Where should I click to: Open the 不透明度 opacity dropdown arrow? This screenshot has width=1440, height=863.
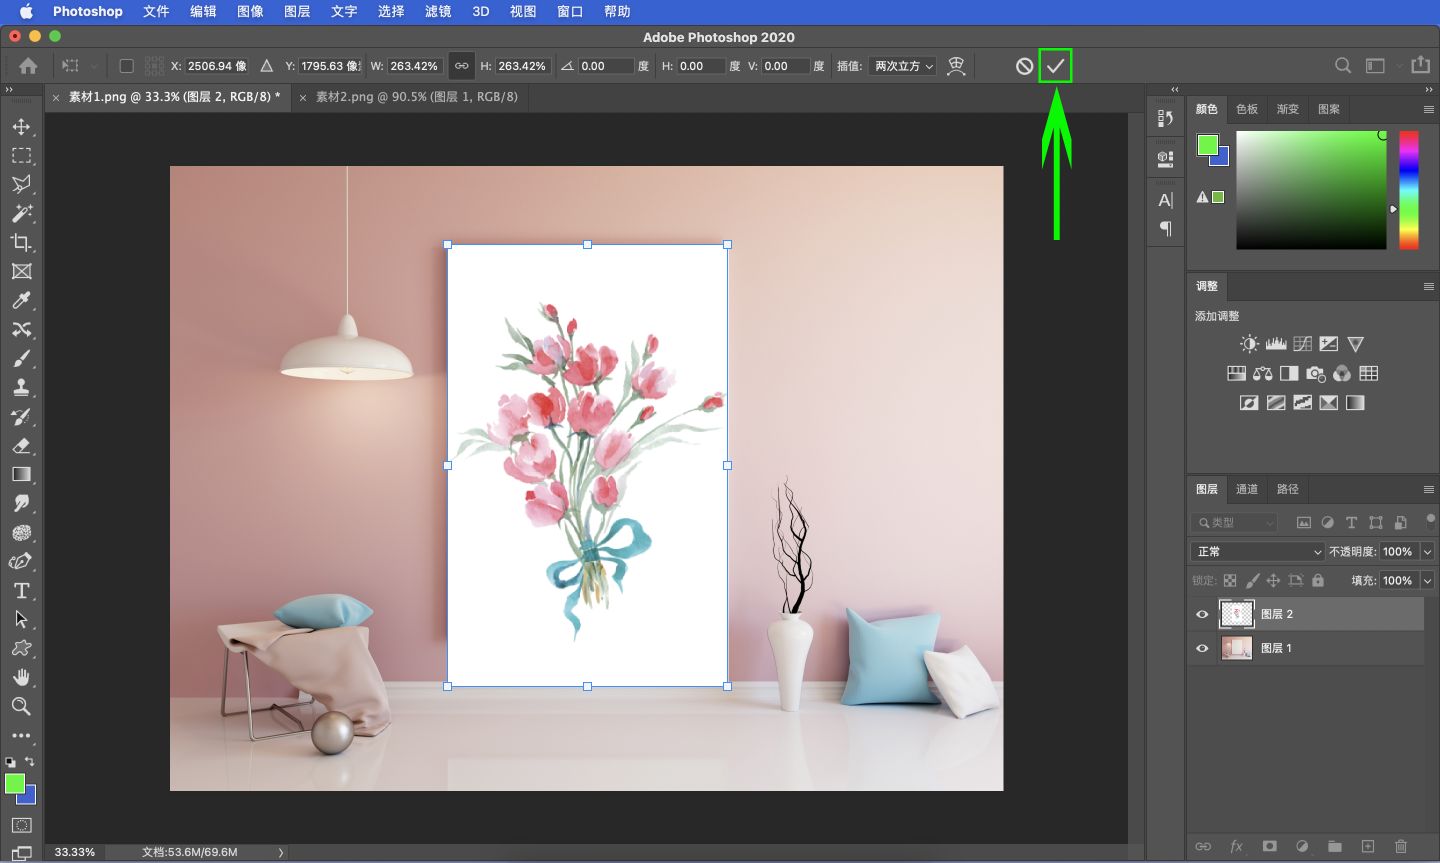tap(1428, 551)
